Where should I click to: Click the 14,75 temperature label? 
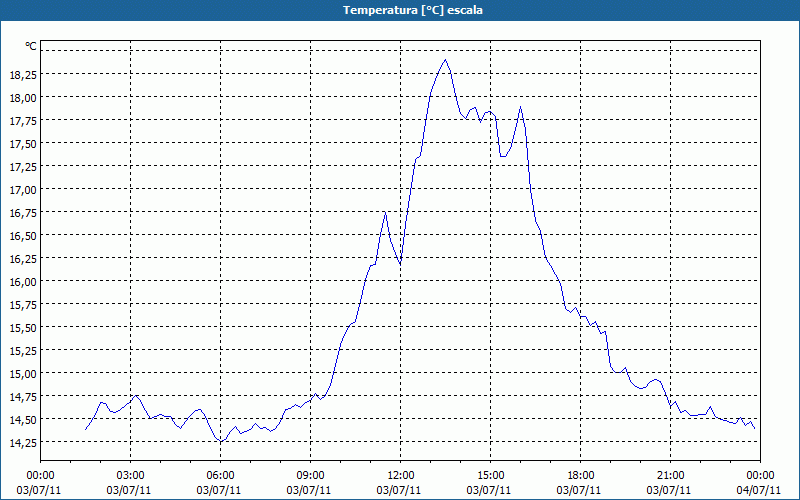(x=23, y=396)
